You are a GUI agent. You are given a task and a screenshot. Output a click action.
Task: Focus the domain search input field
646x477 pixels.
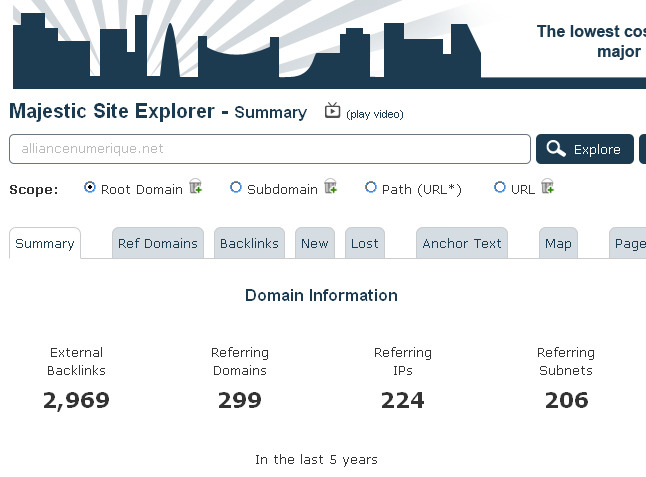pos(270,149)
